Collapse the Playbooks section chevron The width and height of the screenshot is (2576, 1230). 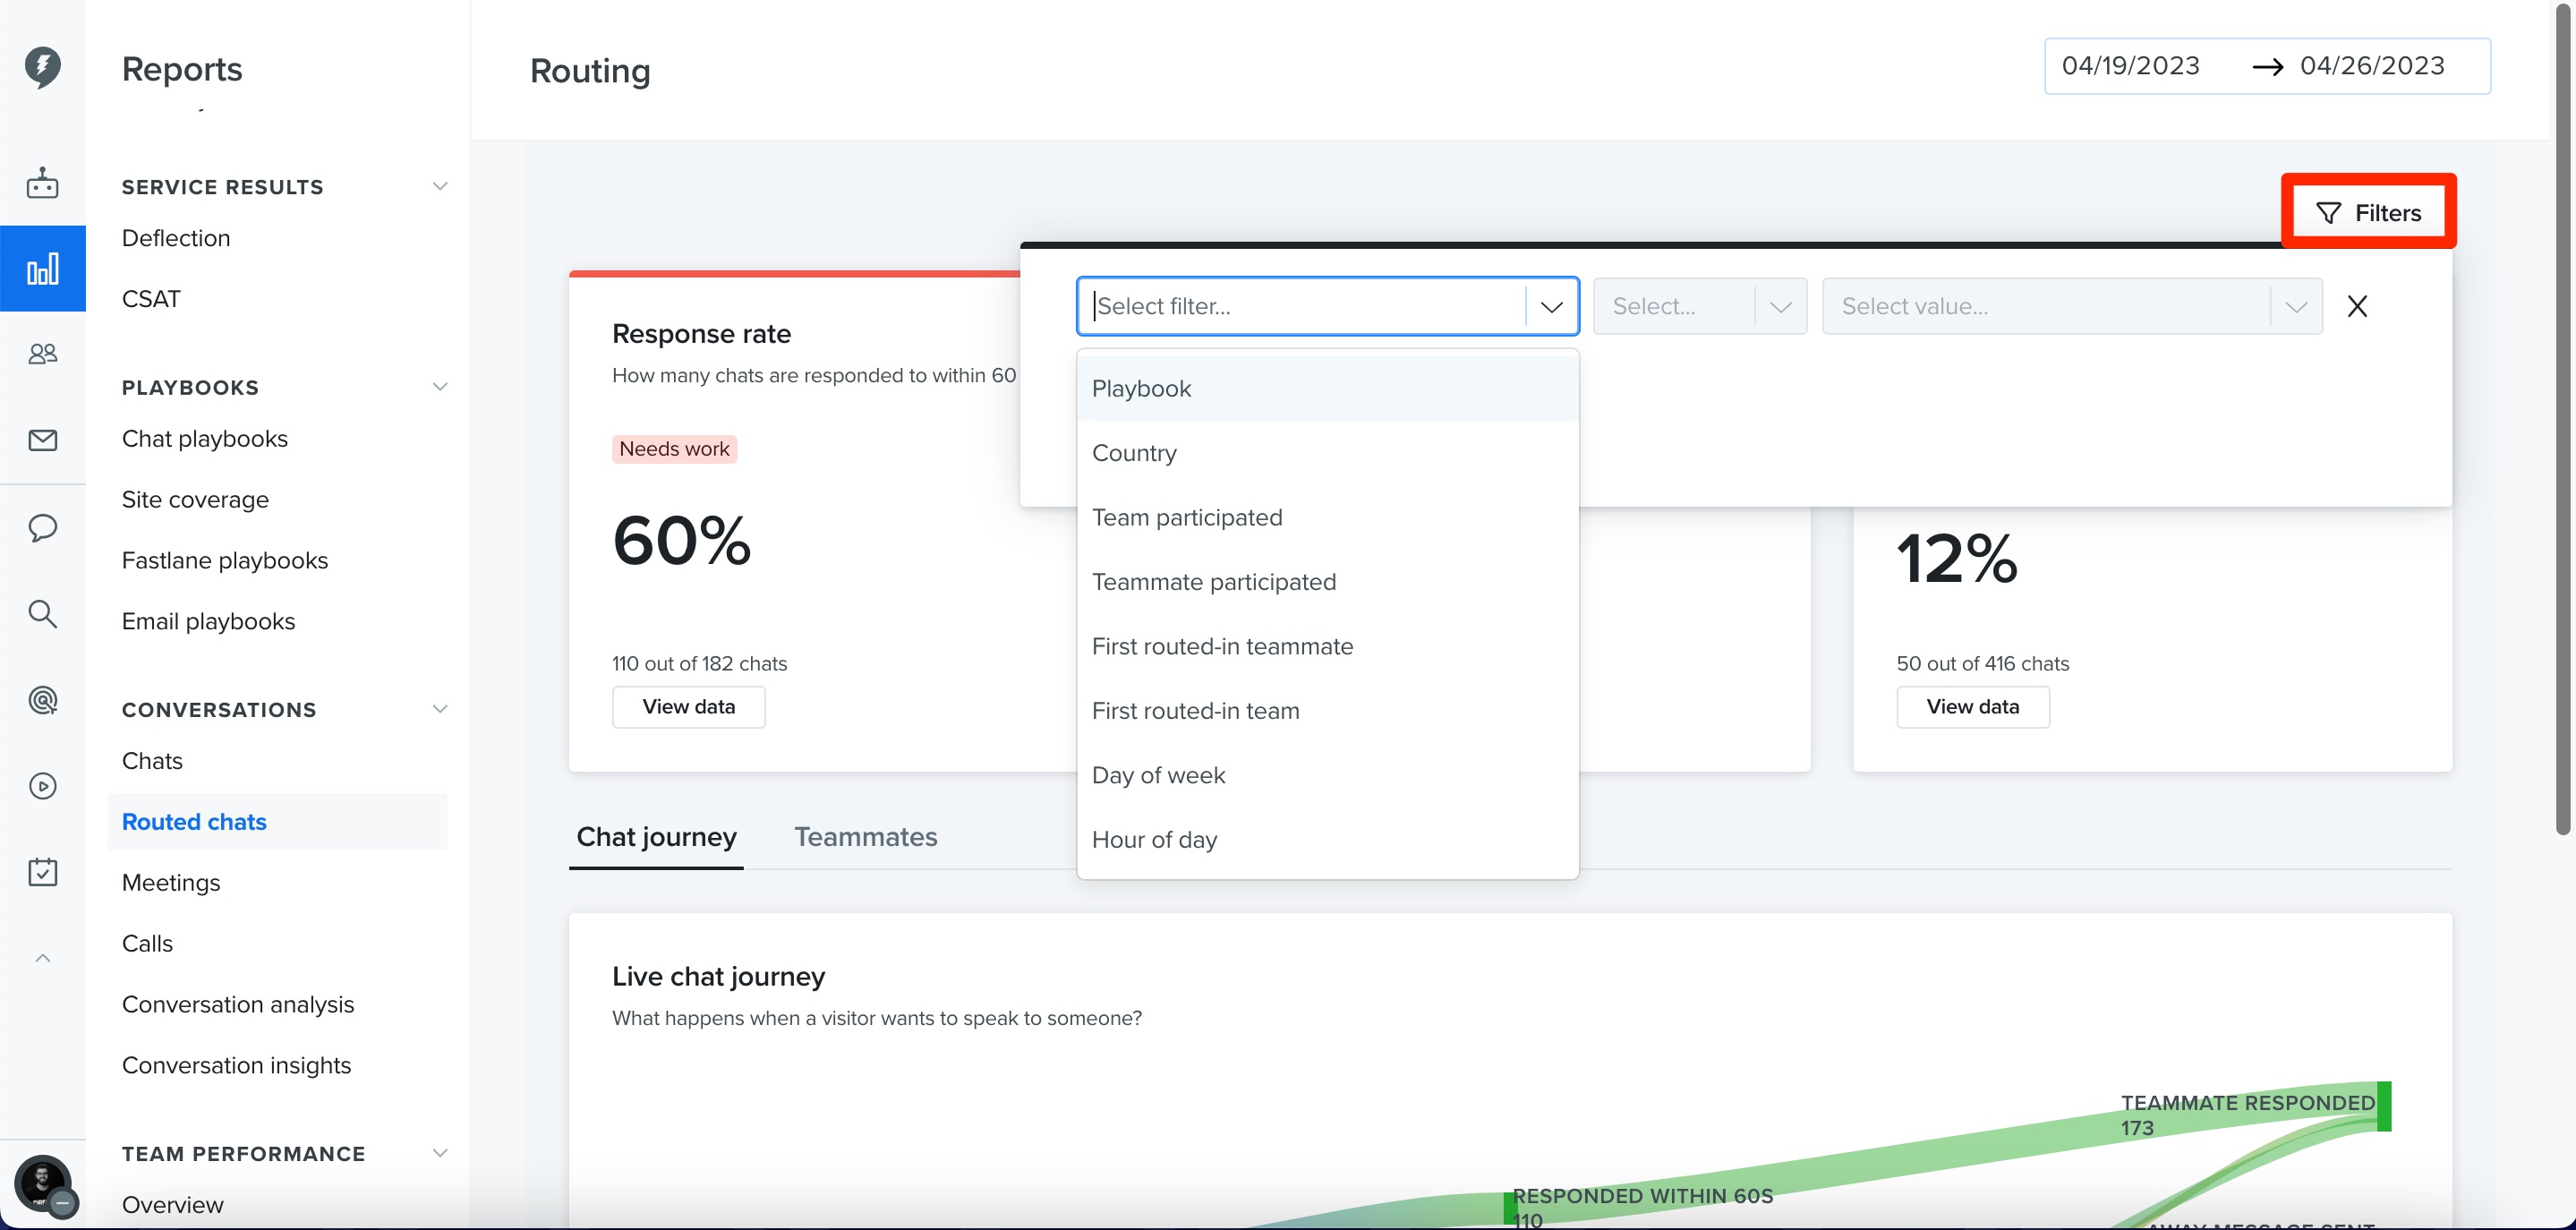[439, 387]
